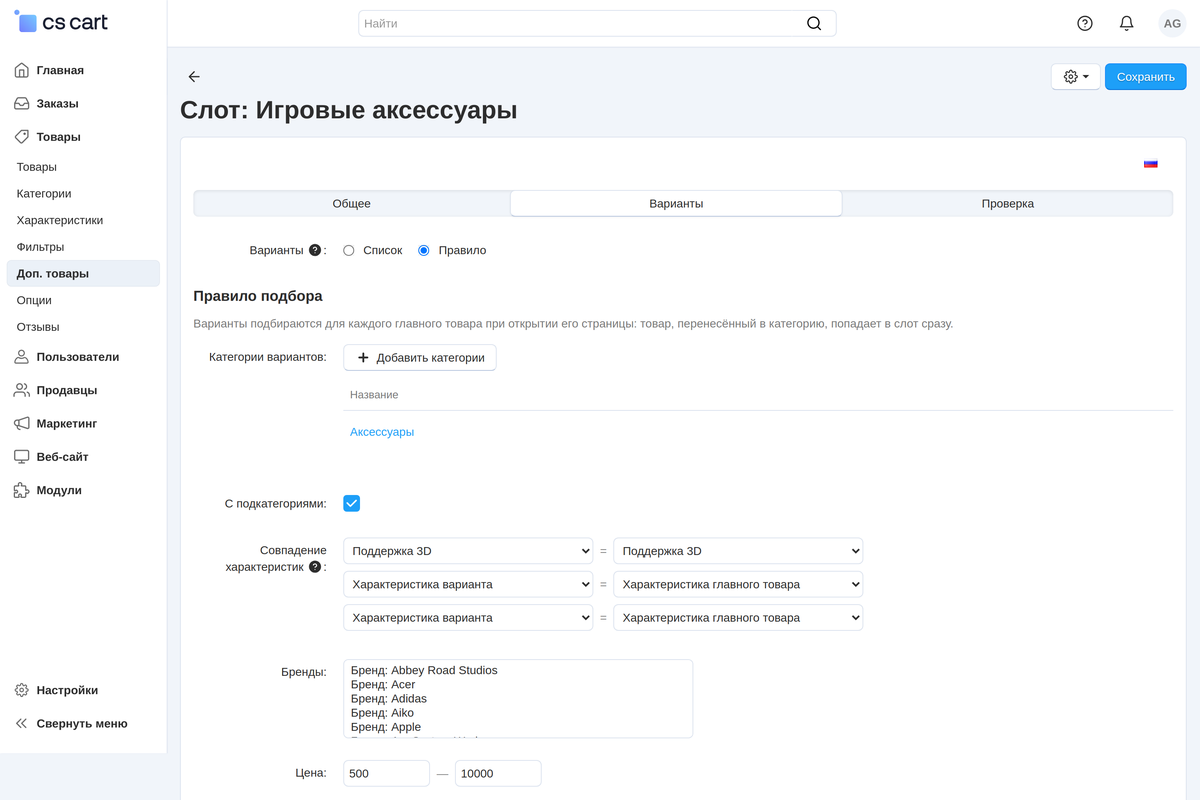
Task: Open the first main product dropdown Поддержка 3D
Action: click(x=738, y=551)
